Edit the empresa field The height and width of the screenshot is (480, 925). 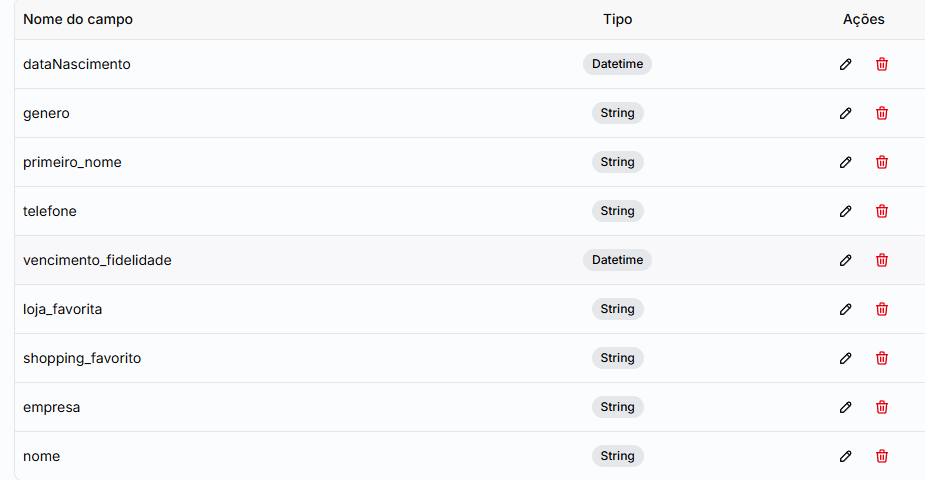(845, 407)
